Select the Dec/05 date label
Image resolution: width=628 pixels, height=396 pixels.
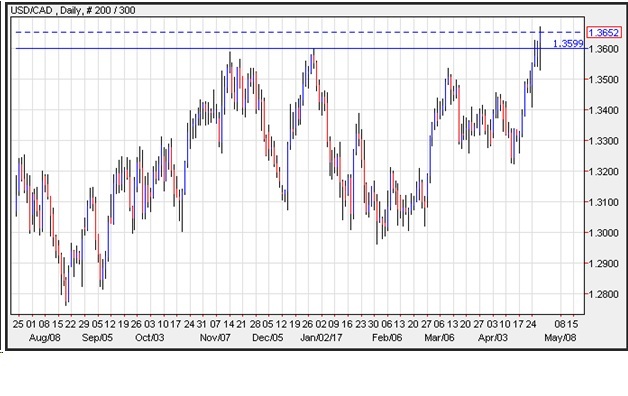[268, 338]
